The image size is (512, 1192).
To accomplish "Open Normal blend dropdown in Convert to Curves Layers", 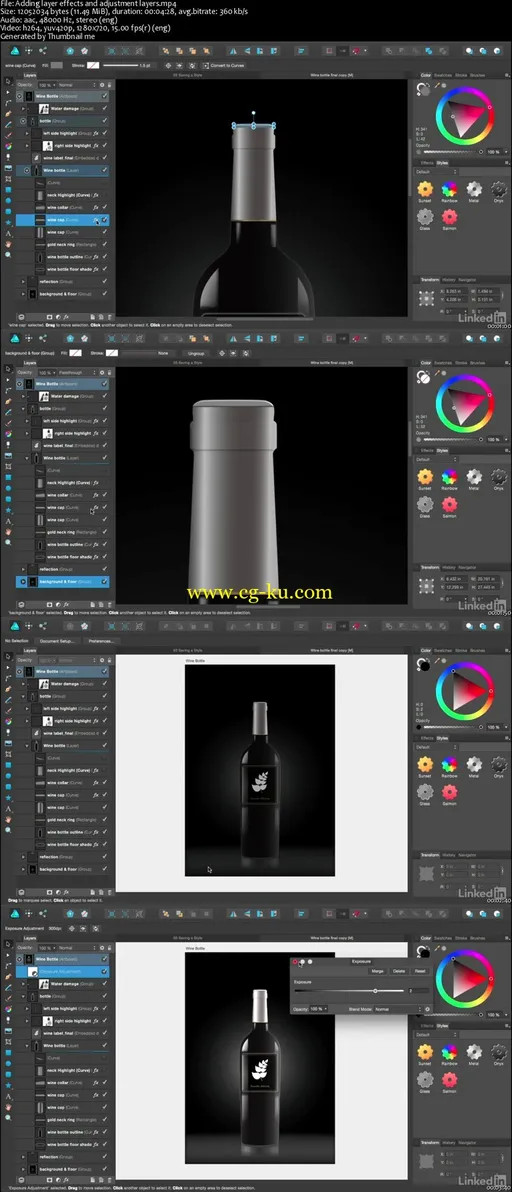I will tap(76, 84).
